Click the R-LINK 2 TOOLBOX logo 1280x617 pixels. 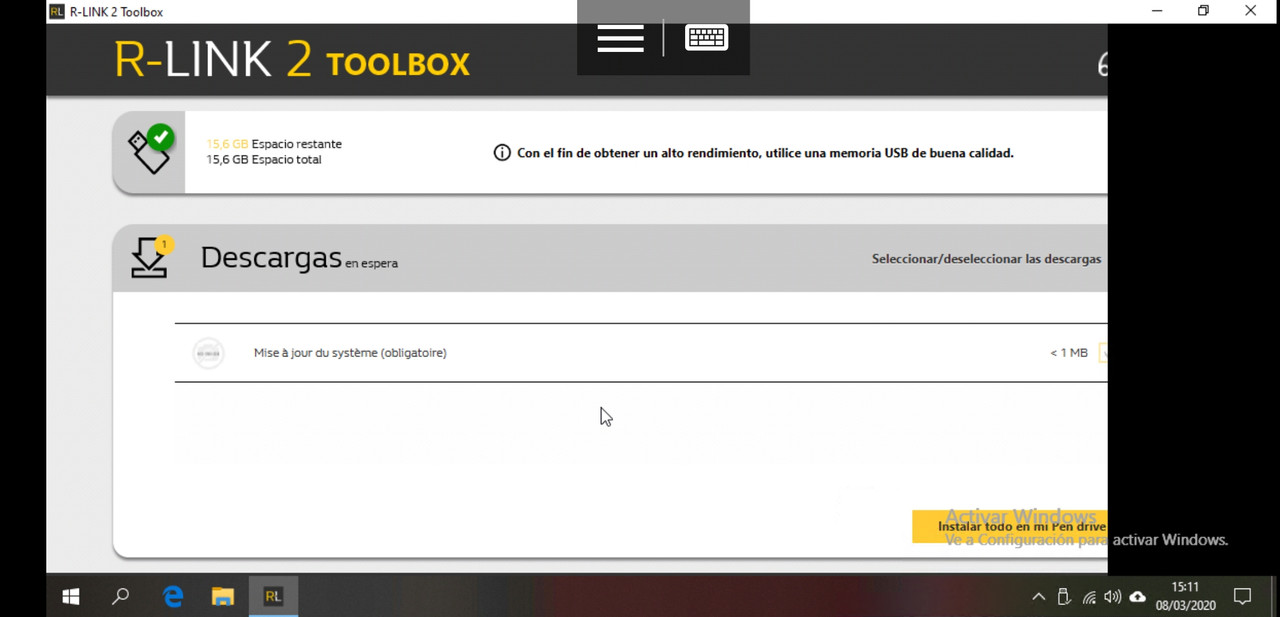[292, 61]
